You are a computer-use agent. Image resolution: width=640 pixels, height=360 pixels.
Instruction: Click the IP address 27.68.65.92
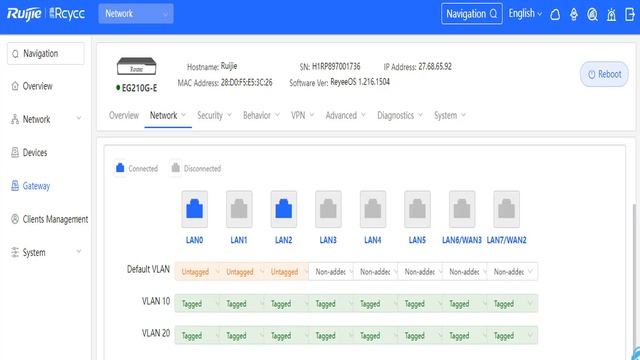[435, 66]
